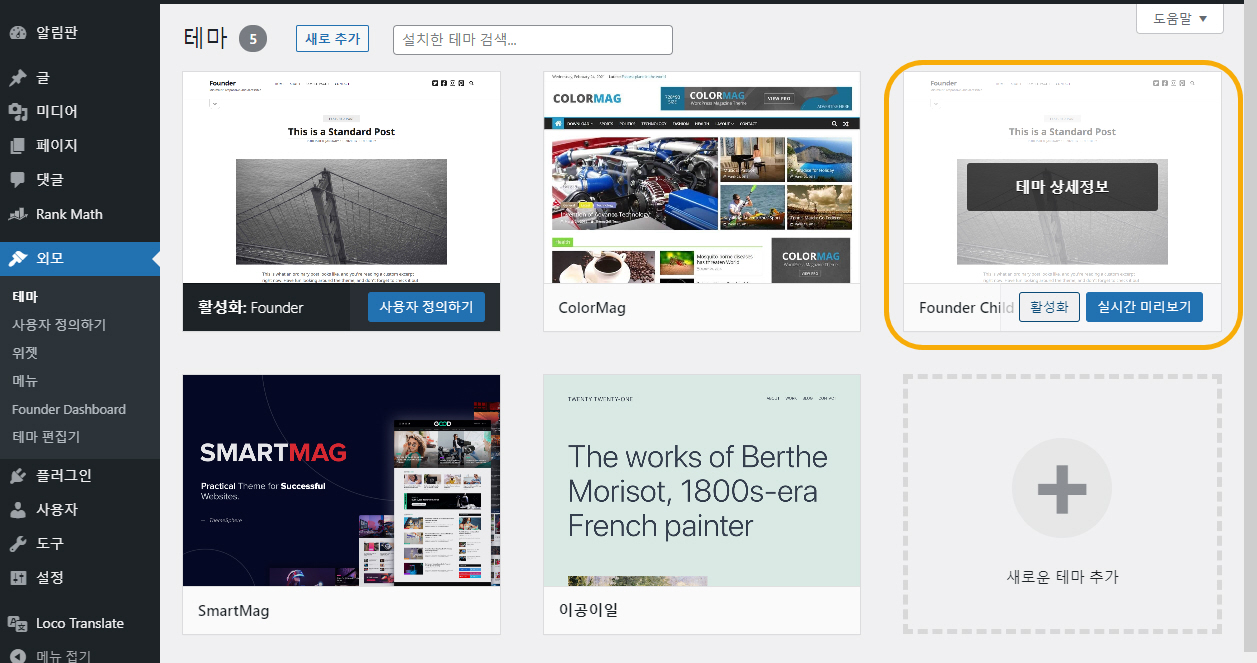The width and height of the screenshot is (1257, 663).
Task: Open the SmartMag theme screenshot
Action: click(341, 480)
